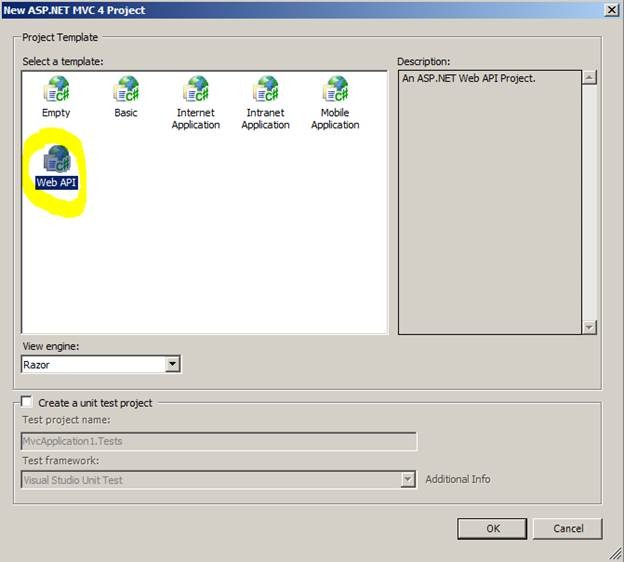The image size is (624, 562).
Task: Open the disabled Test framework dropdown arrow
Action: pyautogui.click(x=408, y=480)
